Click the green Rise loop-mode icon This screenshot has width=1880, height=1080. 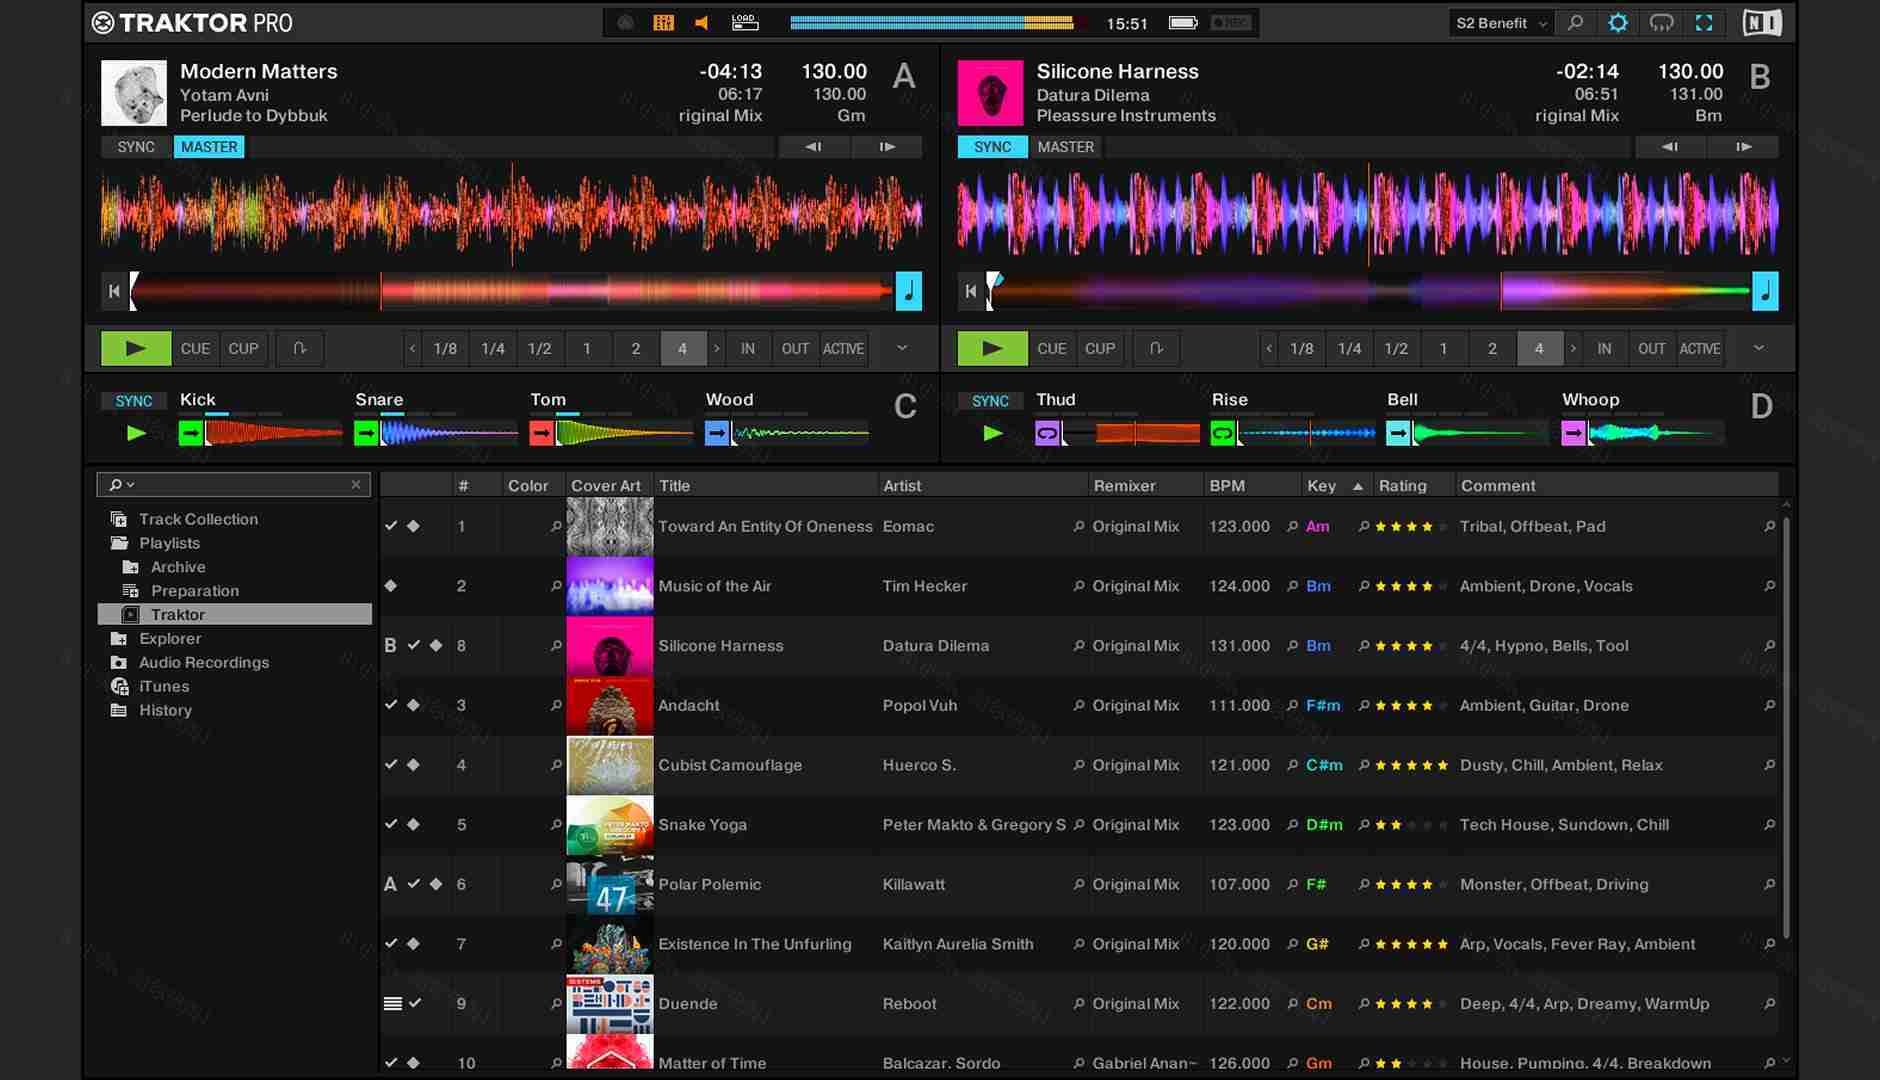pyautogui.click(x=1222, y=433)
